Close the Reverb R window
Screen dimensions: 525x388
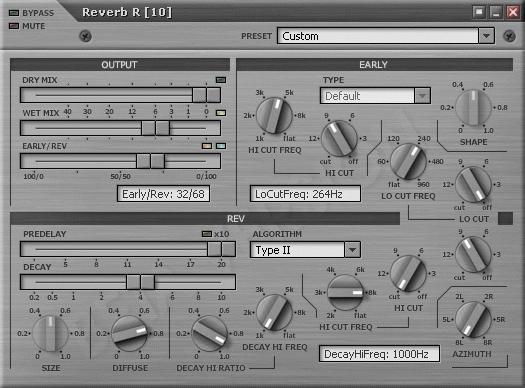513,12
